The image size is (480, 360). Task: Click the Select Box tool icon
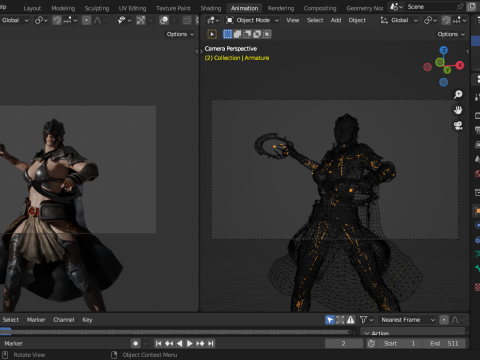(212, 34)
